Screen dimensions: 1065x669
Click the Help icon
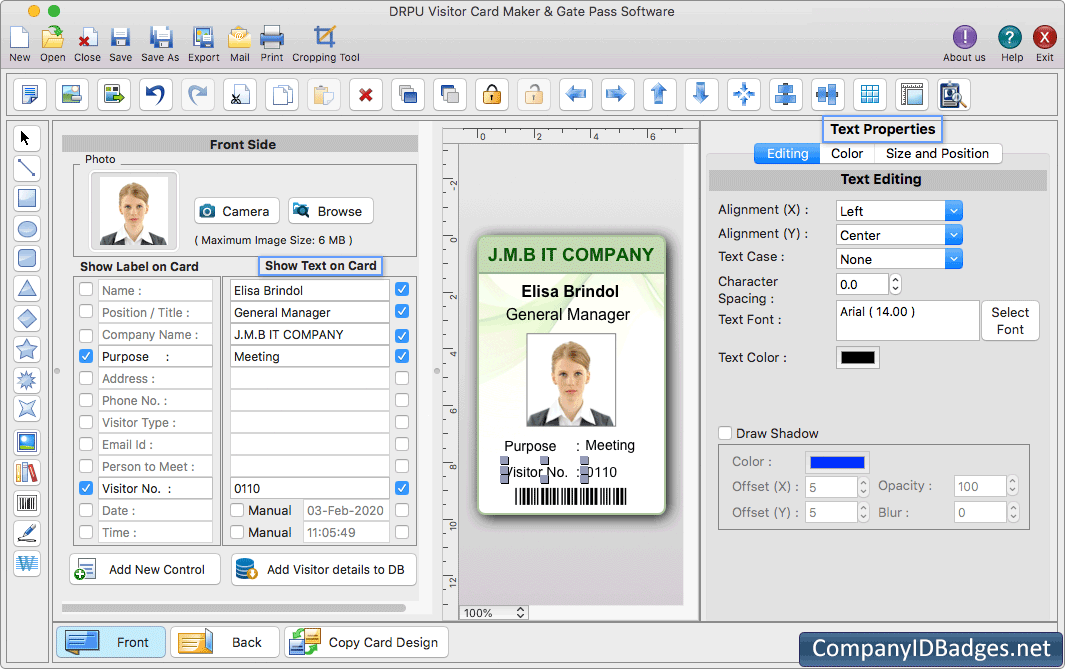pyautogui.click(x=1011, y=44)
